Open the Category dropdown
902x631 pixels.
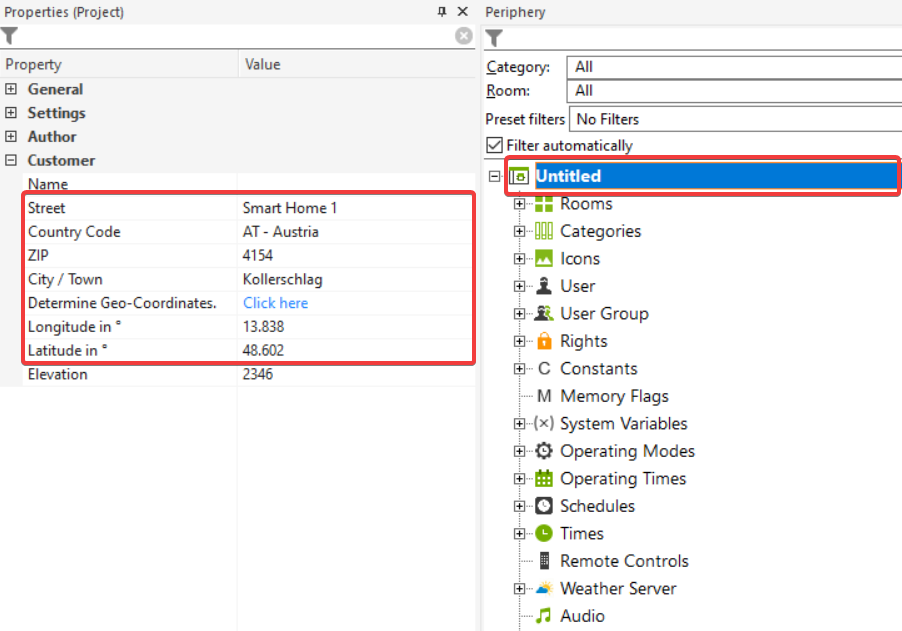point(733,67)
